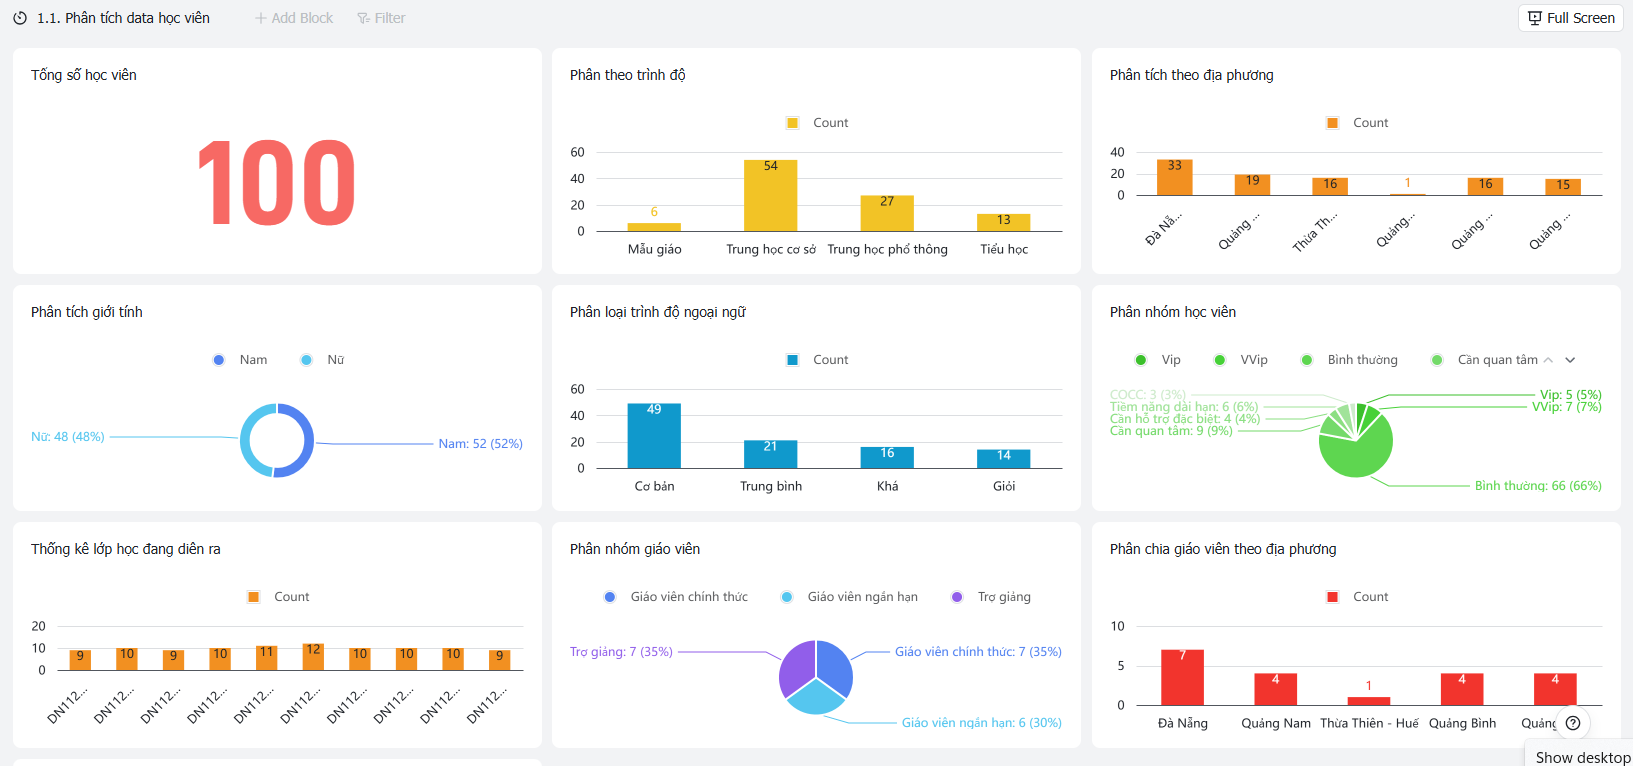Toggle Vip legend in student group chart
Viewport: 1633px width, 766px height.
[1158, 360]
